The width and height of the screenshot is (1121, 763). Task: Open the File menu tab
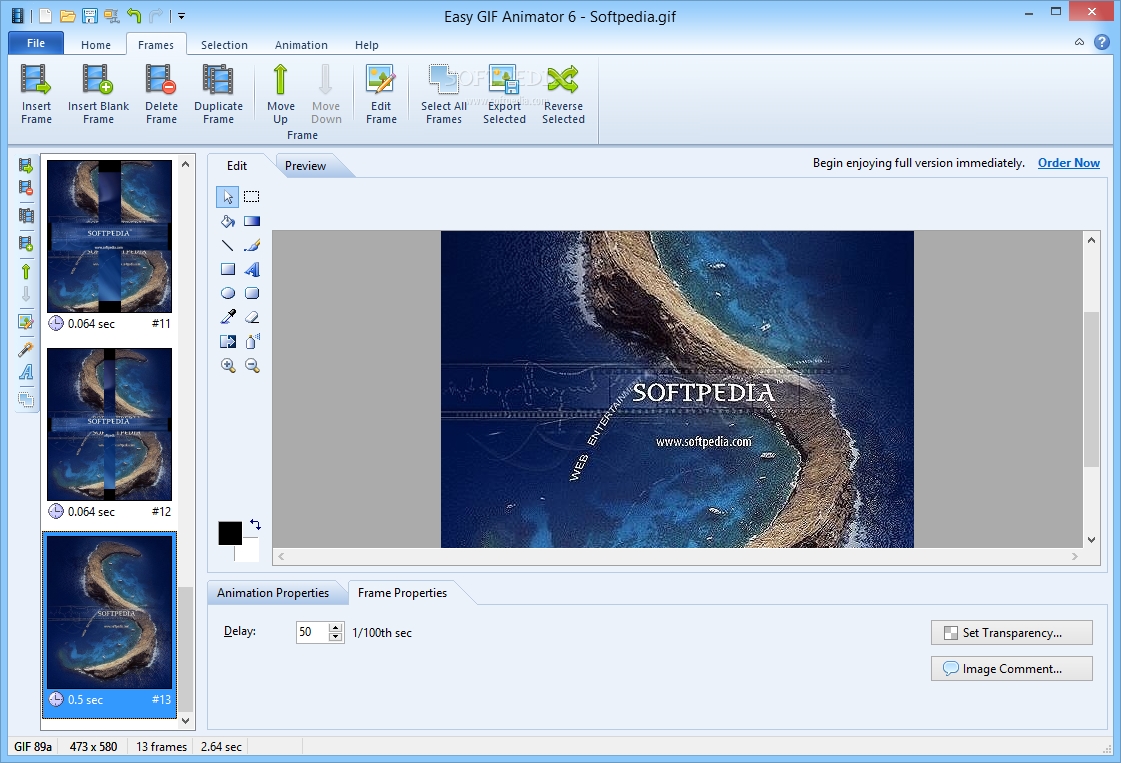[36, 43]
